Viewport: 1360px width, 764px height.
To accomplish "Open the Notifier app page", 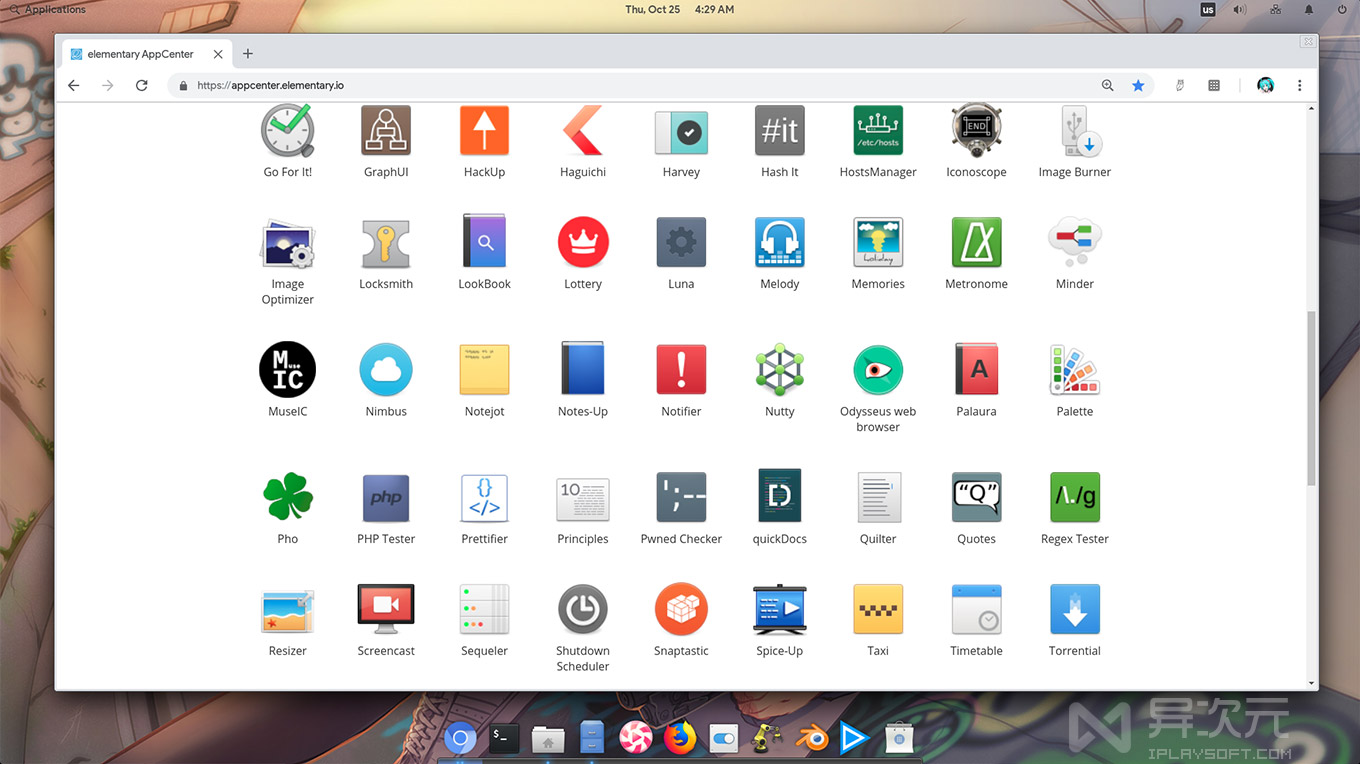I will pos(681,369).
